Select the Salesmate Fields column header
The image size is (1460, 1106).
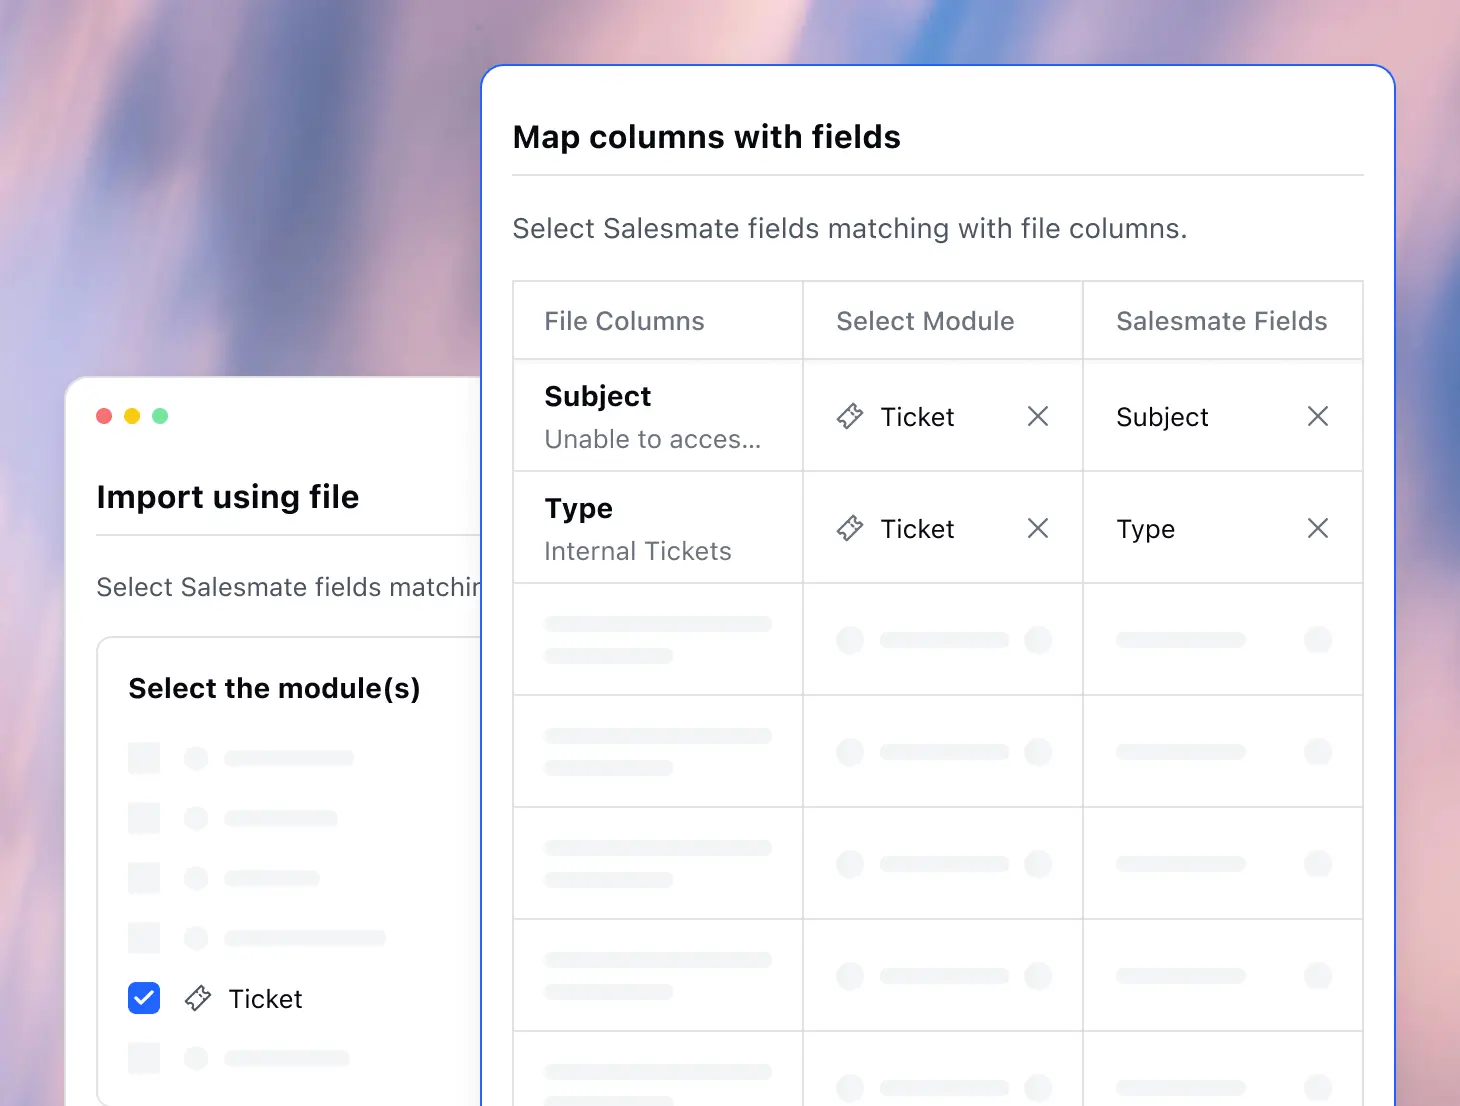1222,321
